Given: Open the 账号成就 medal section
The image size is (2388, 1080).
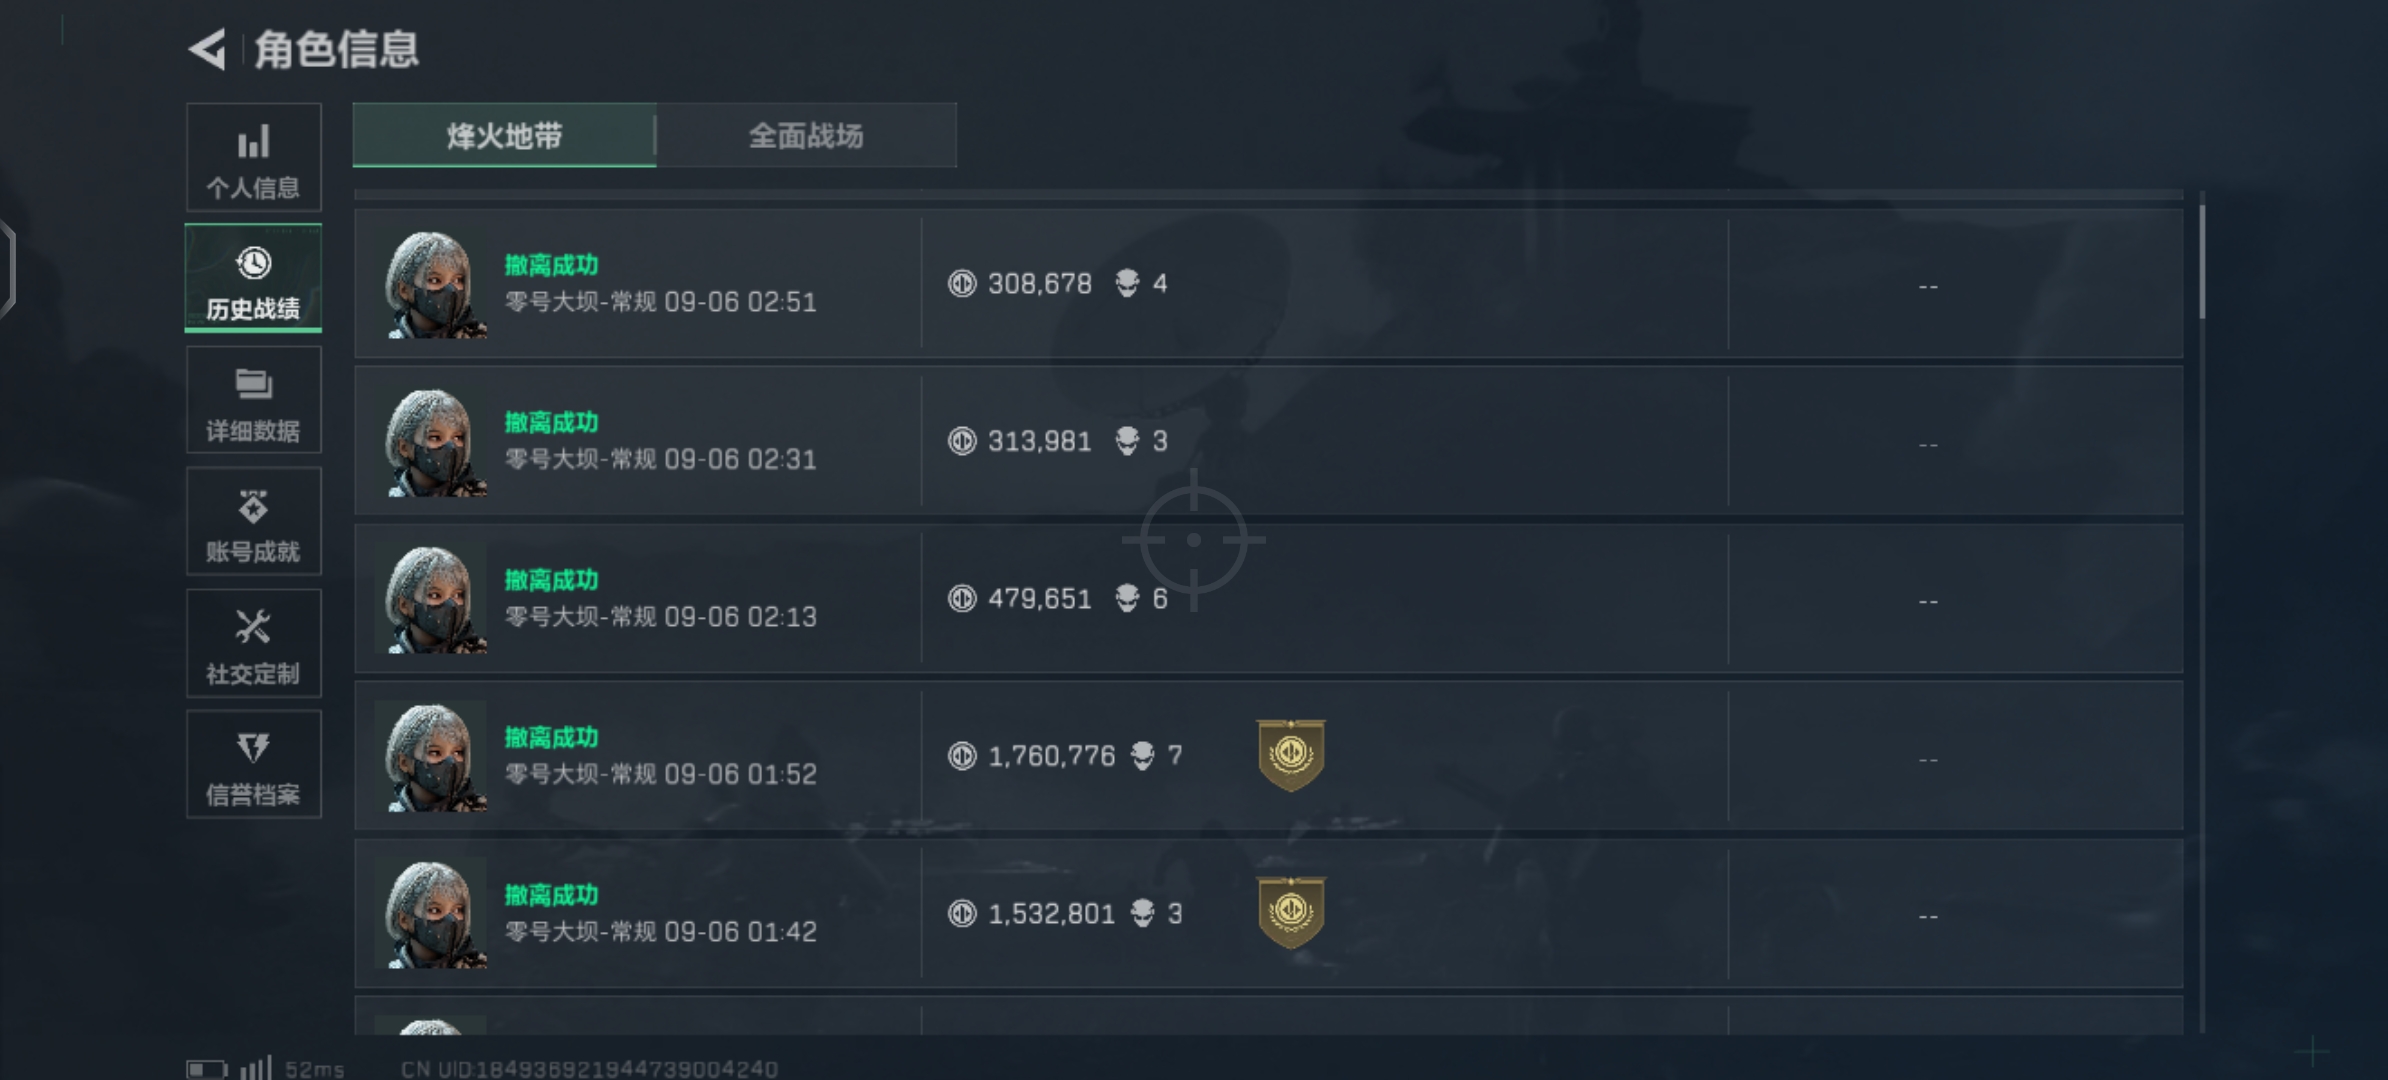Looking at the screenshot, I should 254,522.
